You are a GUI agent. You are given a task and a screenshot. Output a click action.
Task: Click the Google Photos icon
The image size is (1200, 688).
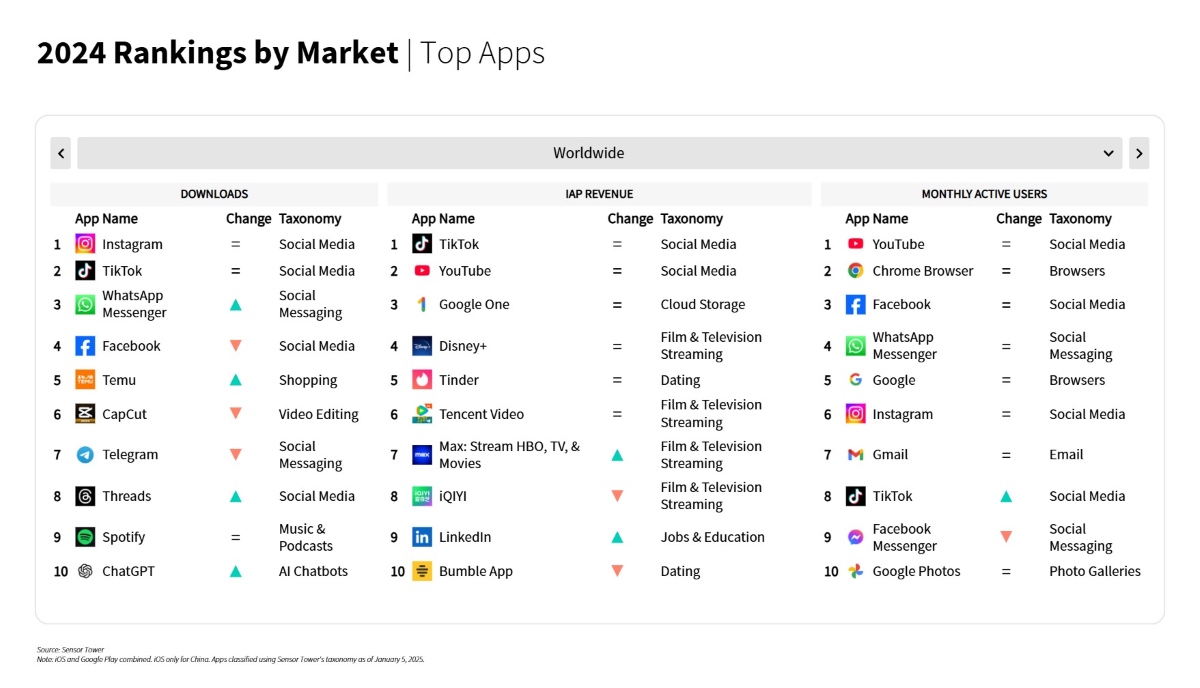point(855,571)
